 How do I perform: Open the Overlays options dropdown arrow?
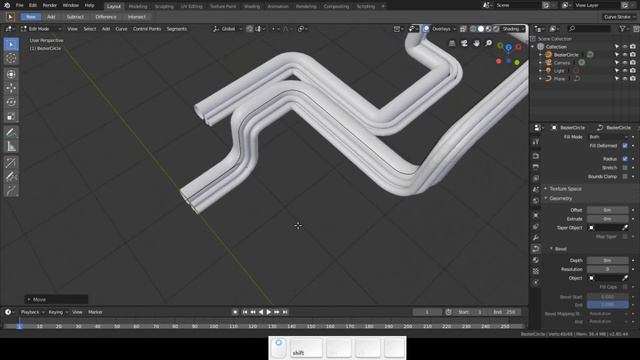coord(454,29)
